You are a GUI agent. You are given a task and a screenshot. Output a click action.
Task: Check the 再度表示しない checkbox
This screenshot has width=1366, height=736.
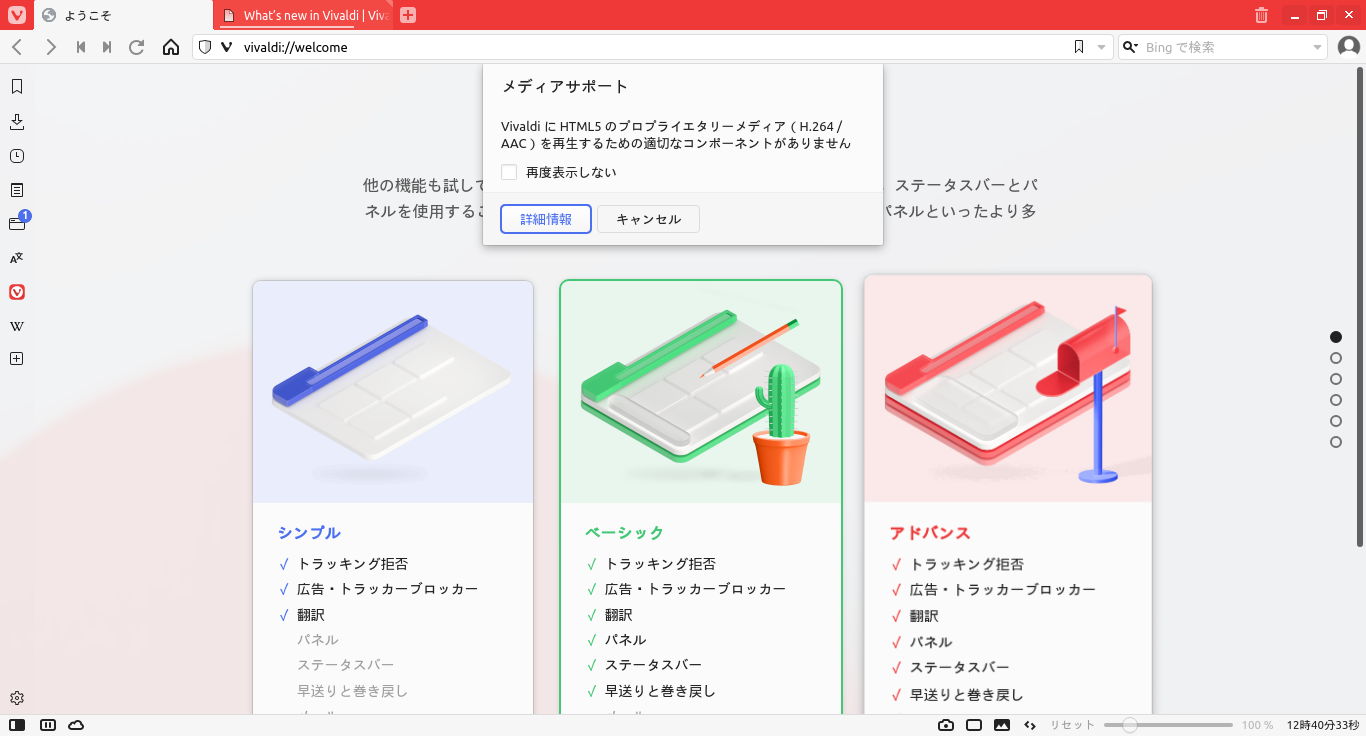(509, 172)
